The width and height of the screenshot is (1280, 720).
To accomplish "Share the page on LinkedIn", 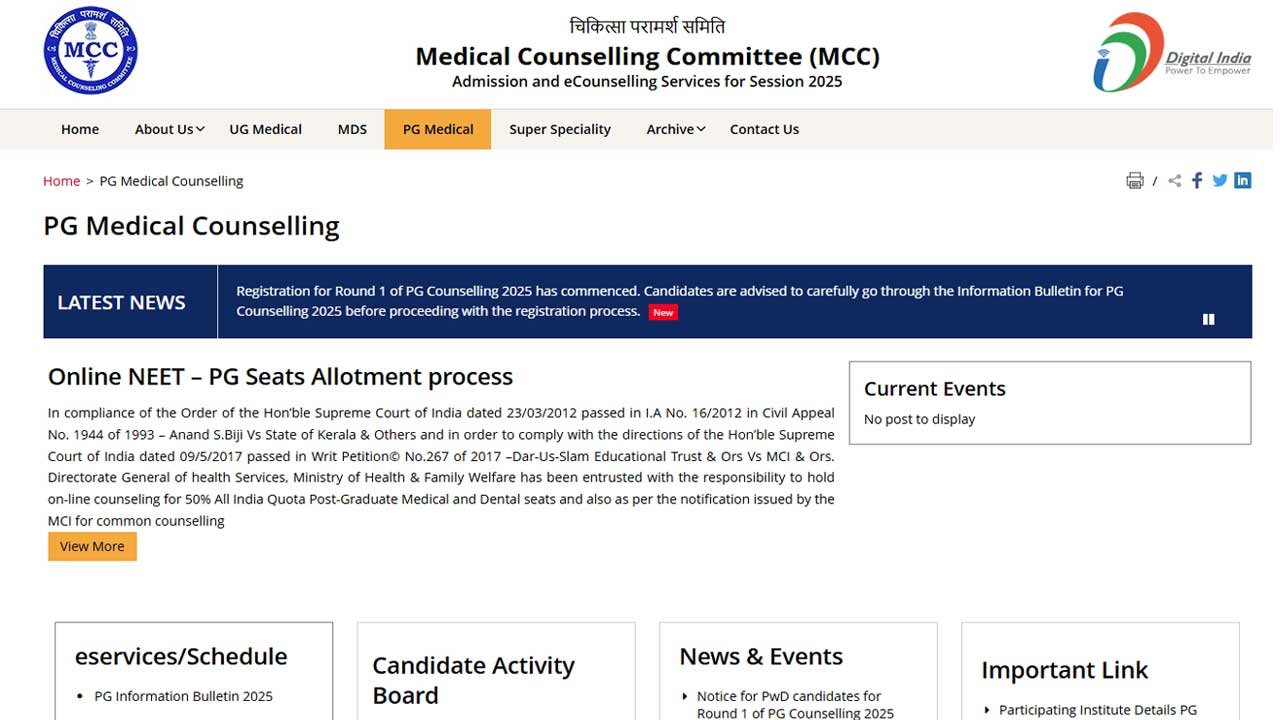I will 1243,181.
